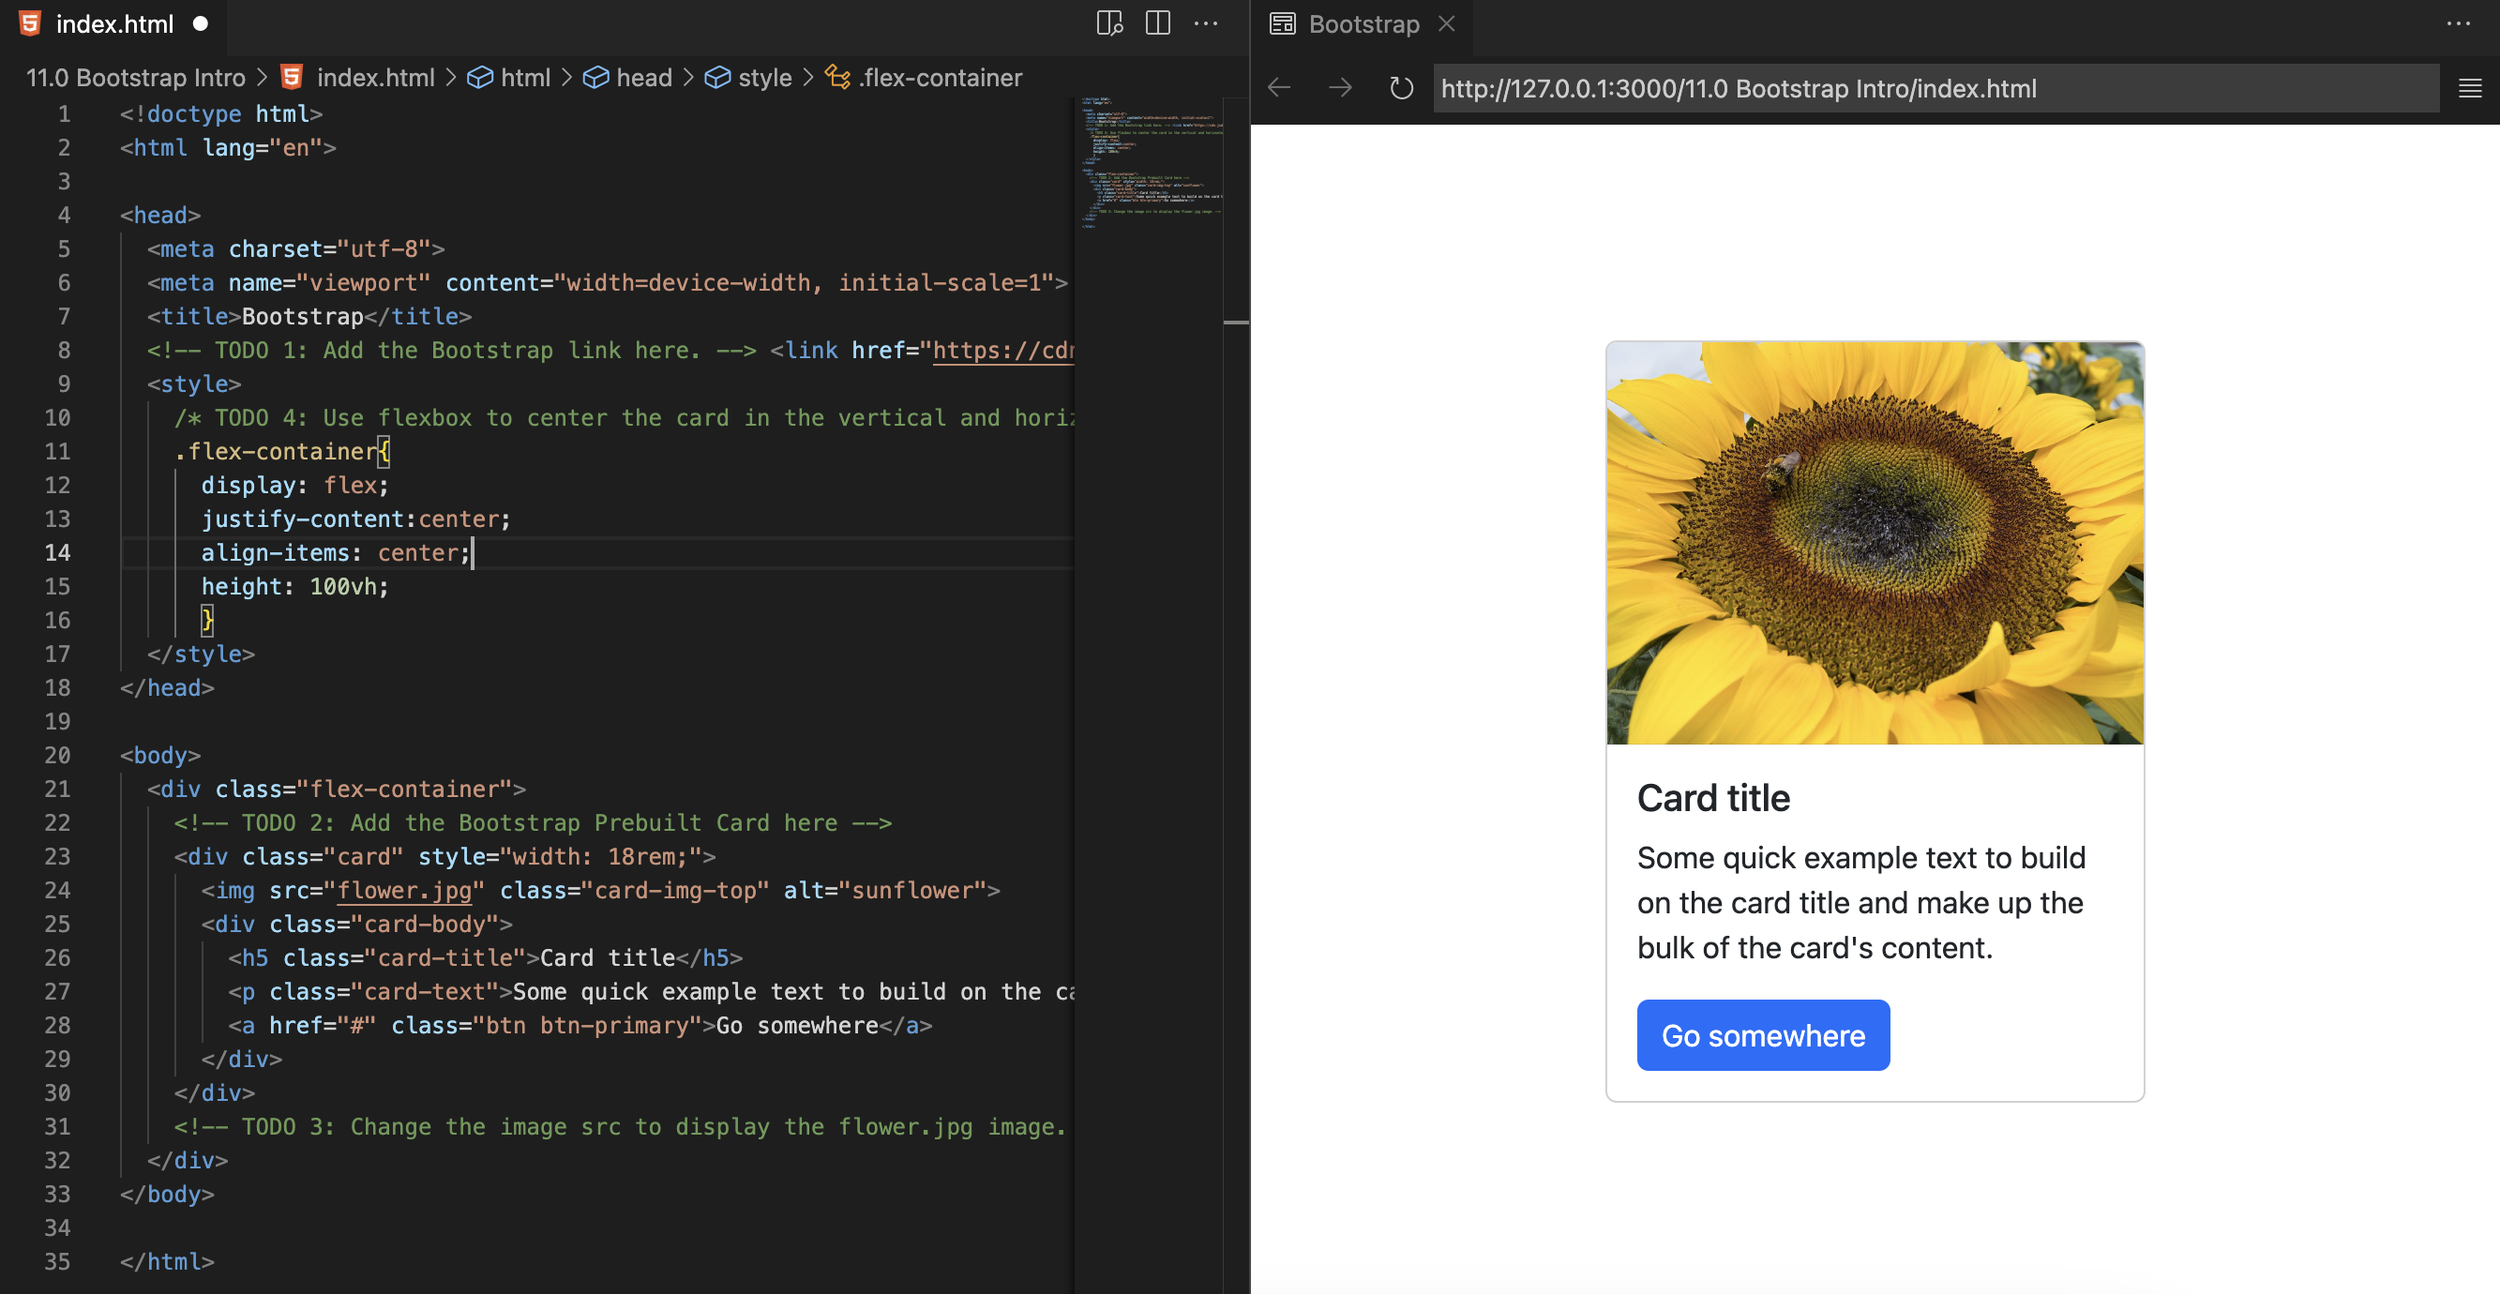
Task: Click the Simple Browser icon on the Bootstrap tab
Action: point(1281,22)
